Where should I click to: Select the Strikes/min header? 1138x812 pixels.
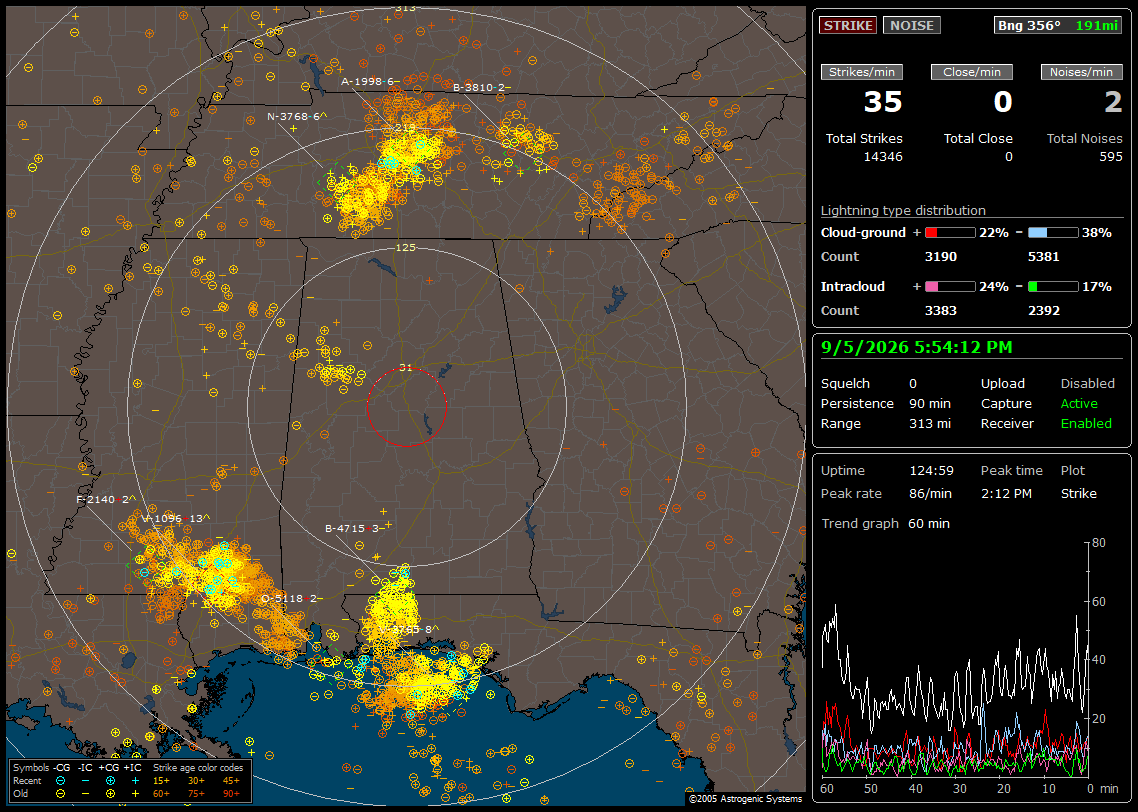pos(861,72)
